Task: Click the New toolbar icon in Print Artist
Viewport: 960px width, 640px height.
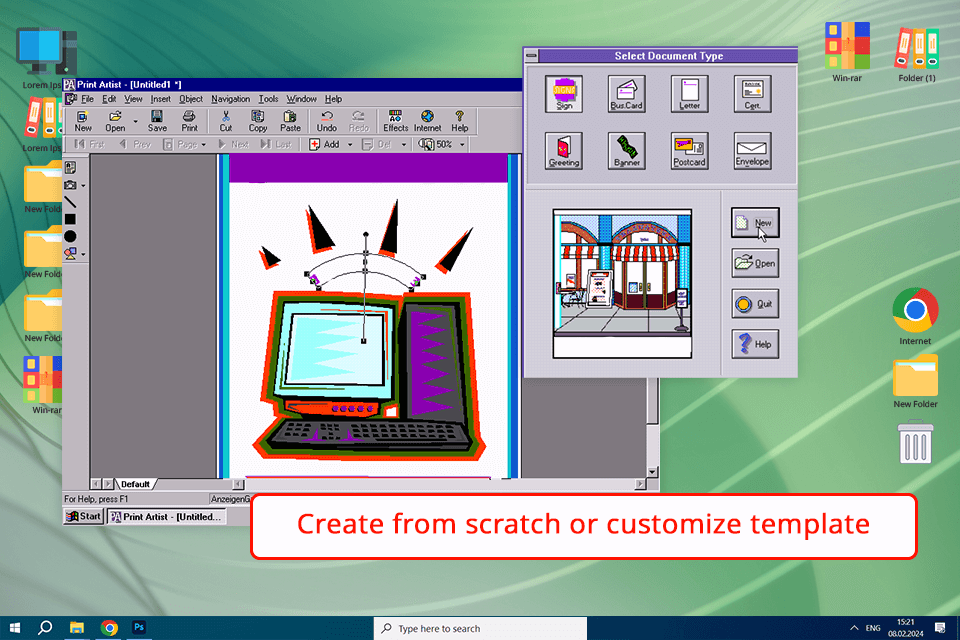Action: pos(83,121)
